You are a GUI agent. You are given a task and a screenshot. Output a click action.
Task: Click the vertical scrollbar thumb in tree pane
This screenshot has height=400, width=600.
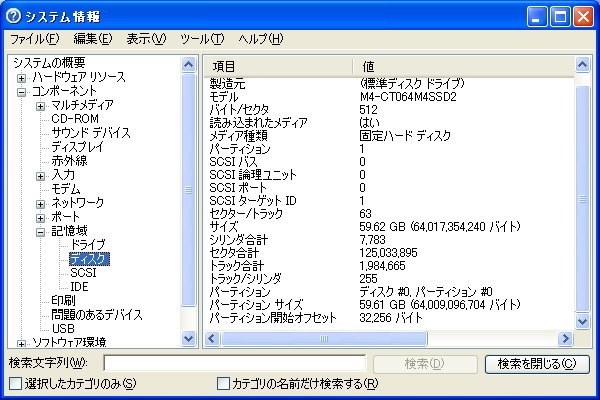click(x=188, y=190)
